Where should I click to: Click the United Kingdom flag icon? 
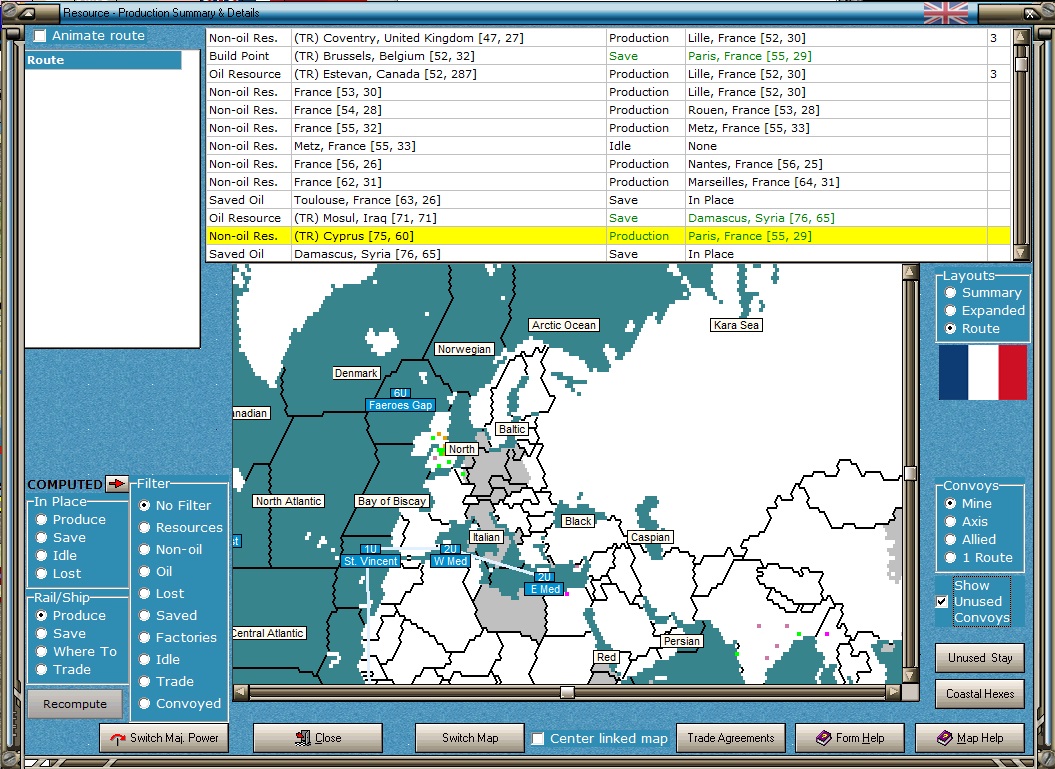pos(945,12)
